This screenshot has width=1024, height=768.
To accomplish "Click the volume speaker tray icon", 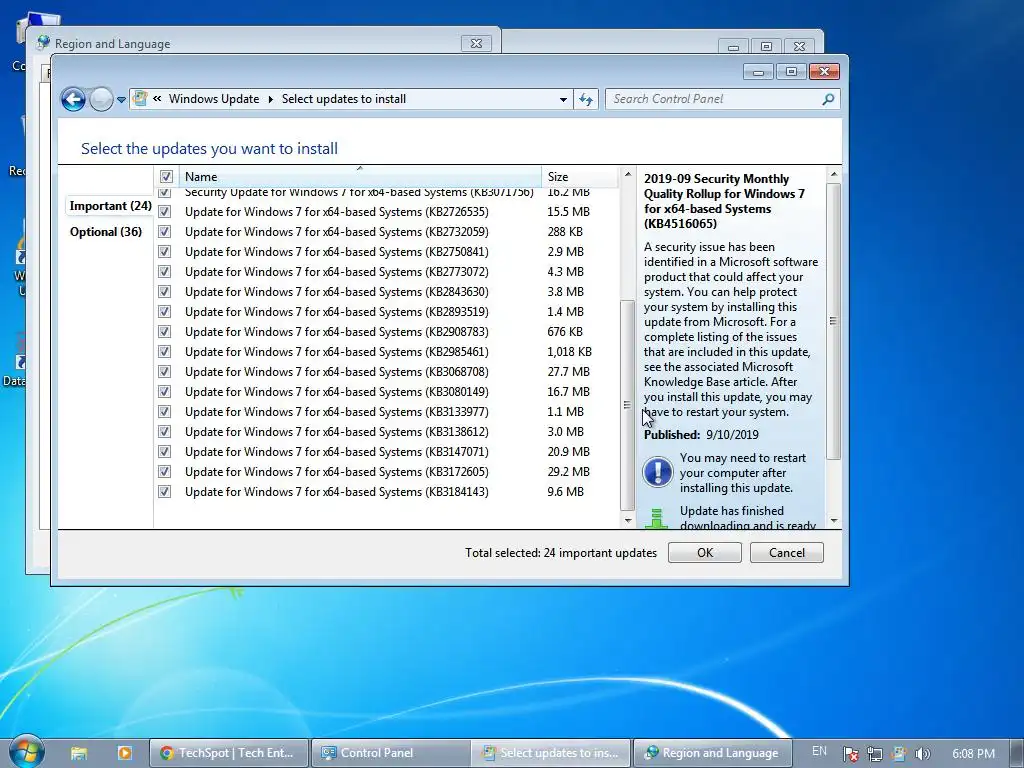I will point(922,754).
